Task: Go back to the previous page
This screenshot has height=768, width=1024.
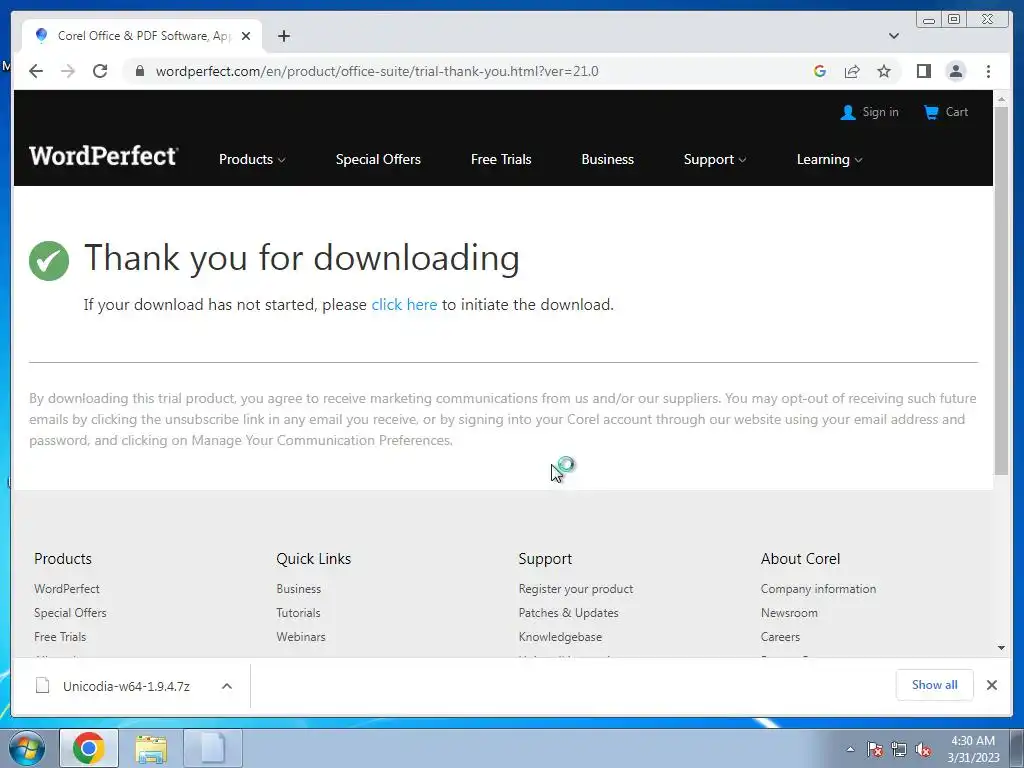Action: 36,71
